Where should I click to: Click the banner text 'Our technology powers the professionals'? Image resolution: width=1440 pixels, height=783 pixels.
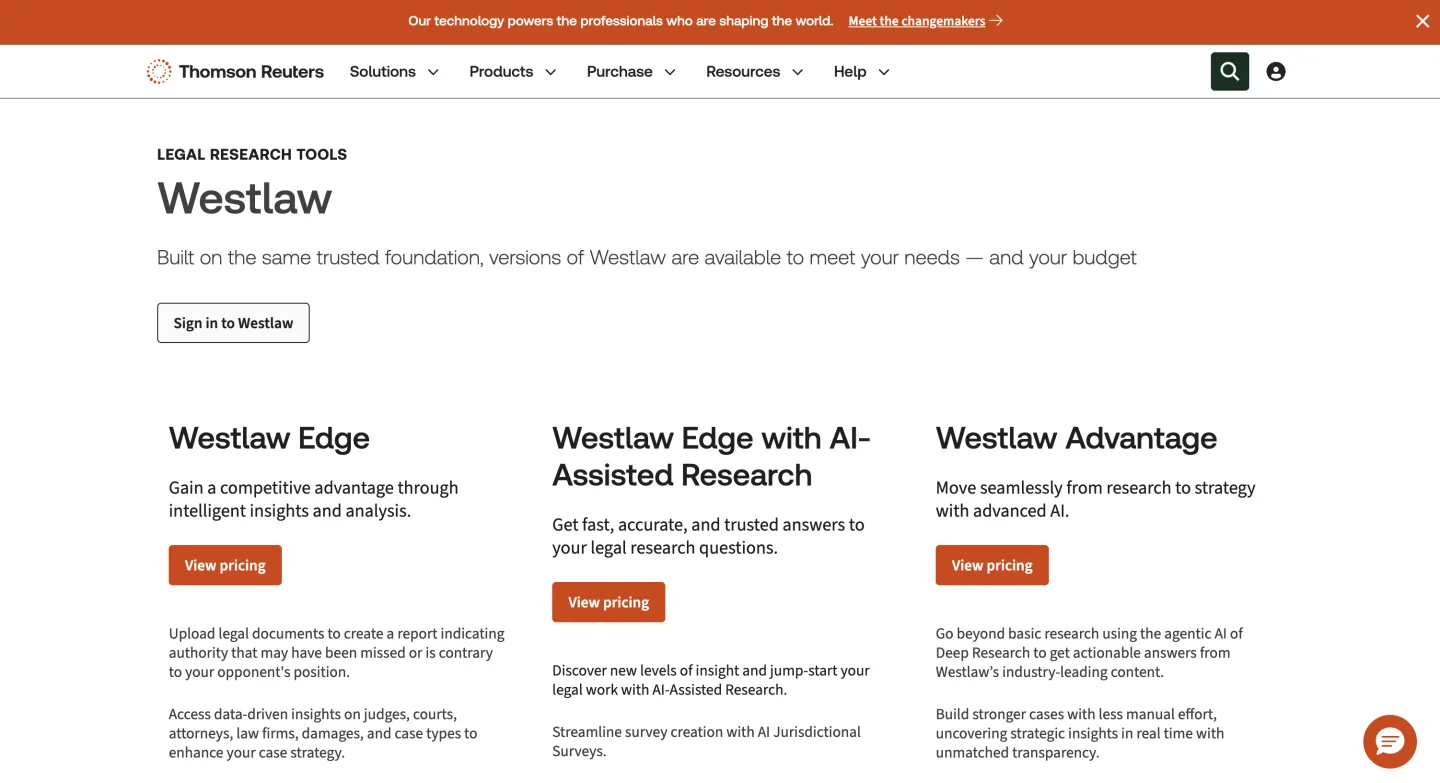point(620,21)
